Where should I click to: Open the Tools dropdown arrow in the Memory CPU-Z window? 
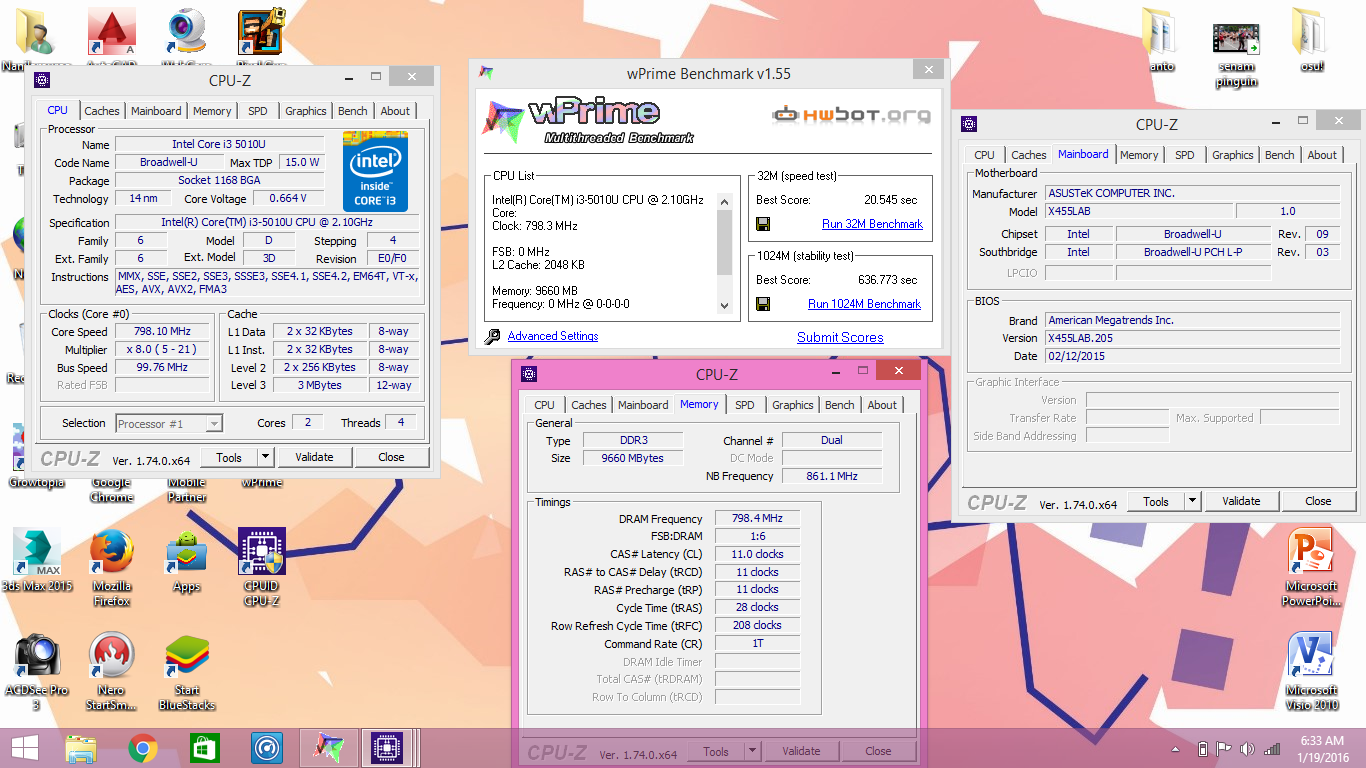tap(752, 751)
